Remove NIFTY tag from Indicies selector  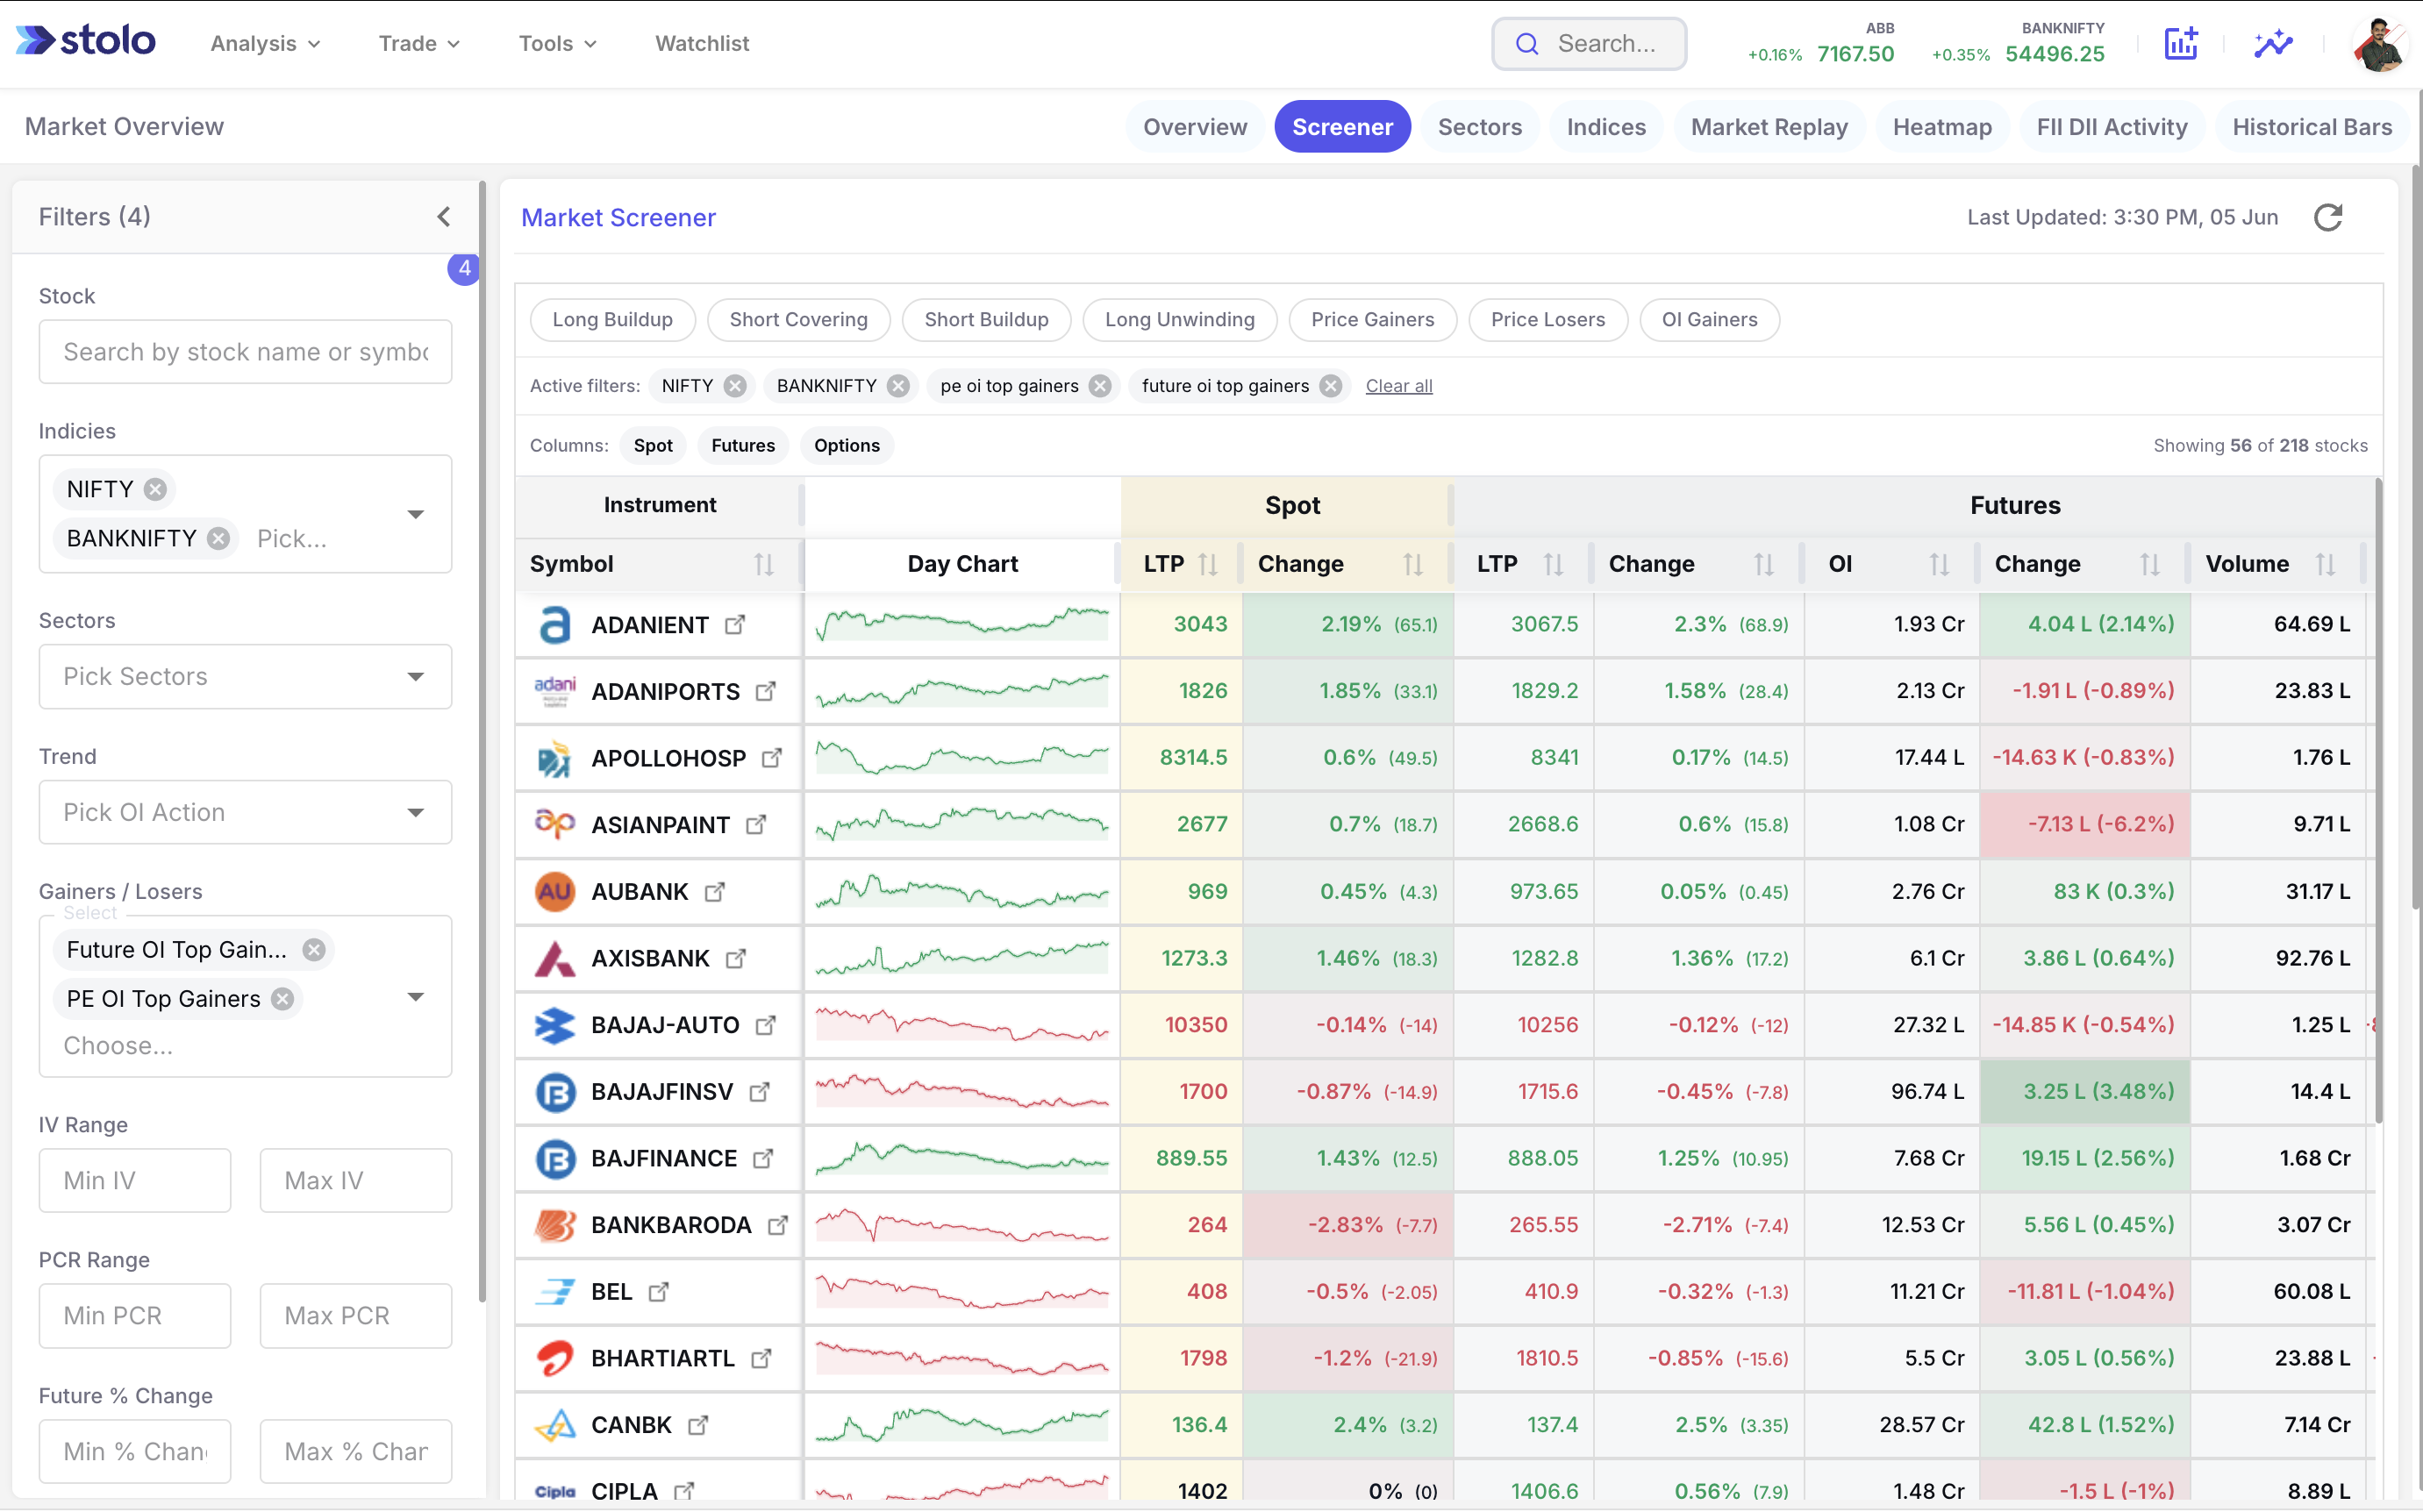(x=155, y=489)
